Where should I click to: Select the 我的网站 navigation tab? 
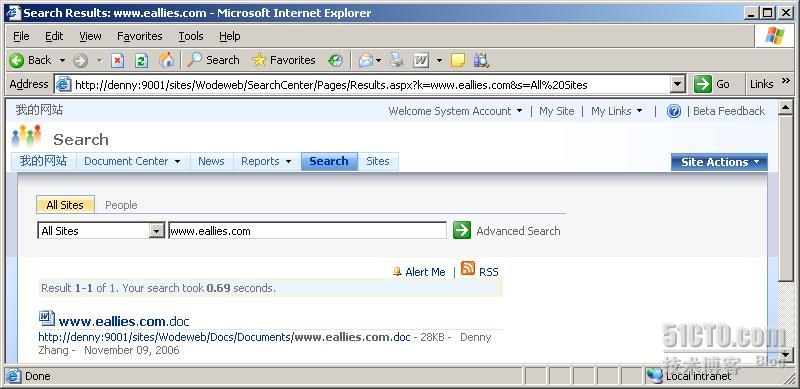(x=43, y=161)
